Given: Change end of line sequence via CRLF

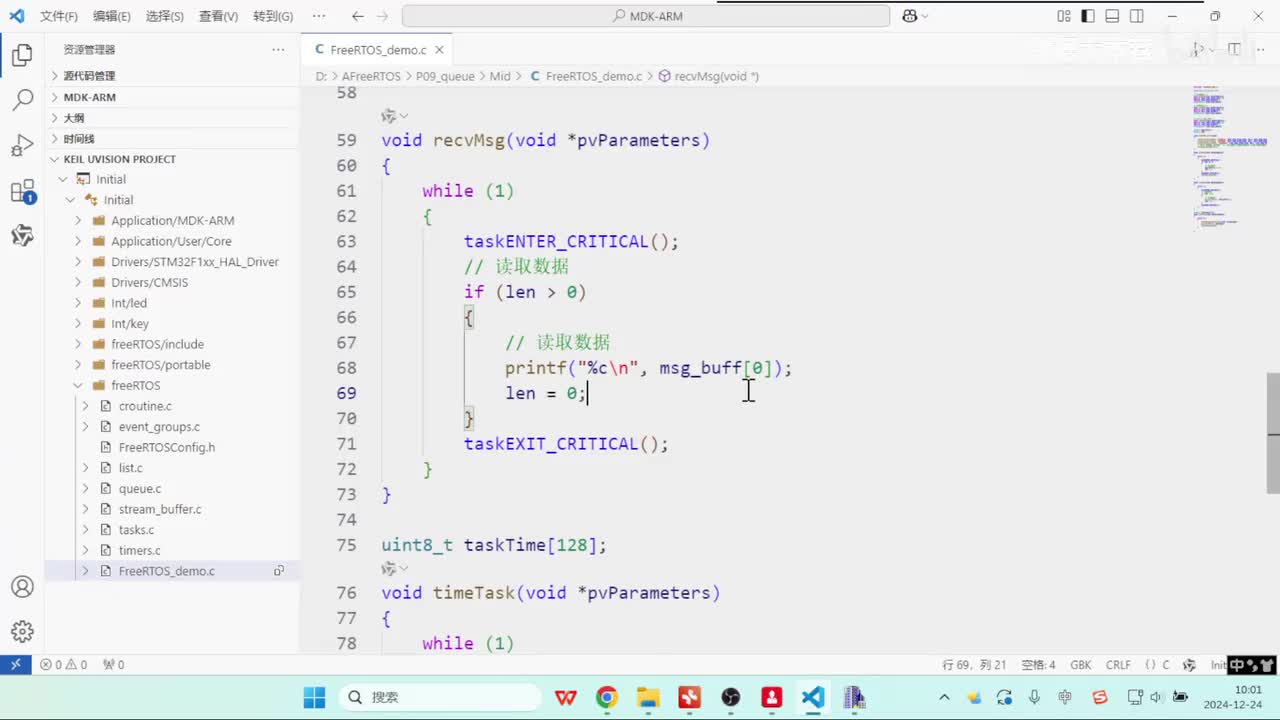Looking at the screenshot, I should tap(1118, 665).
